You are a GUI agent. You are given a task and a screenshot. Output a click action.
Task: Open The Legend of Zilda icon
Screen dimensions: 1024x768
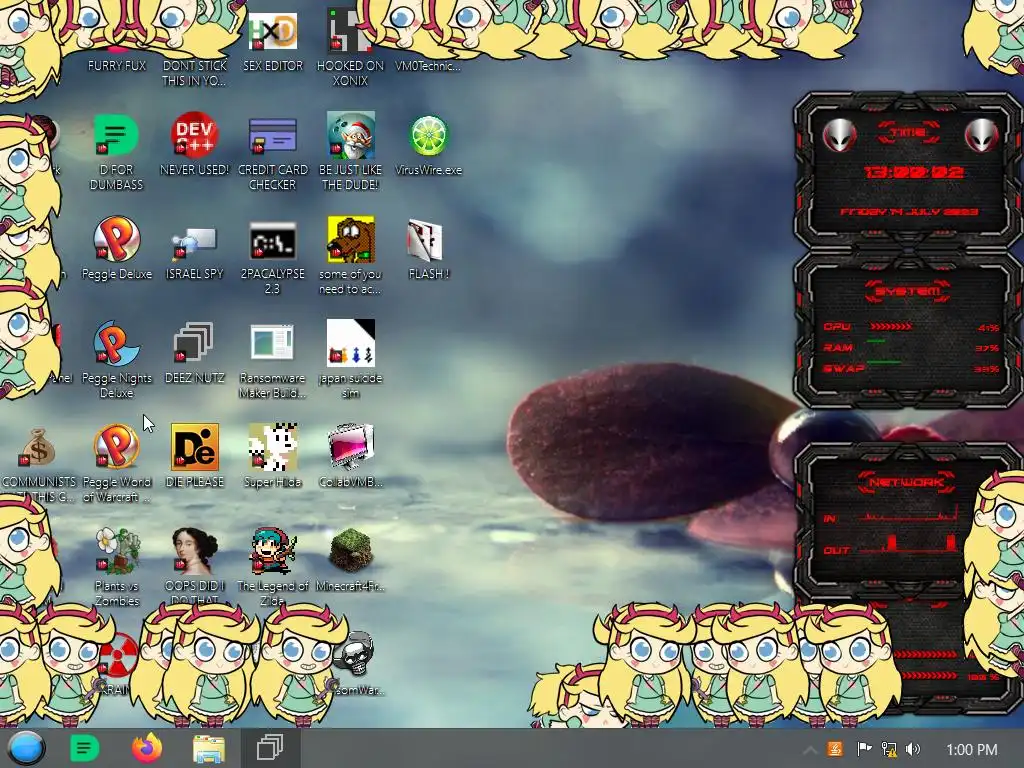(272, 550)
